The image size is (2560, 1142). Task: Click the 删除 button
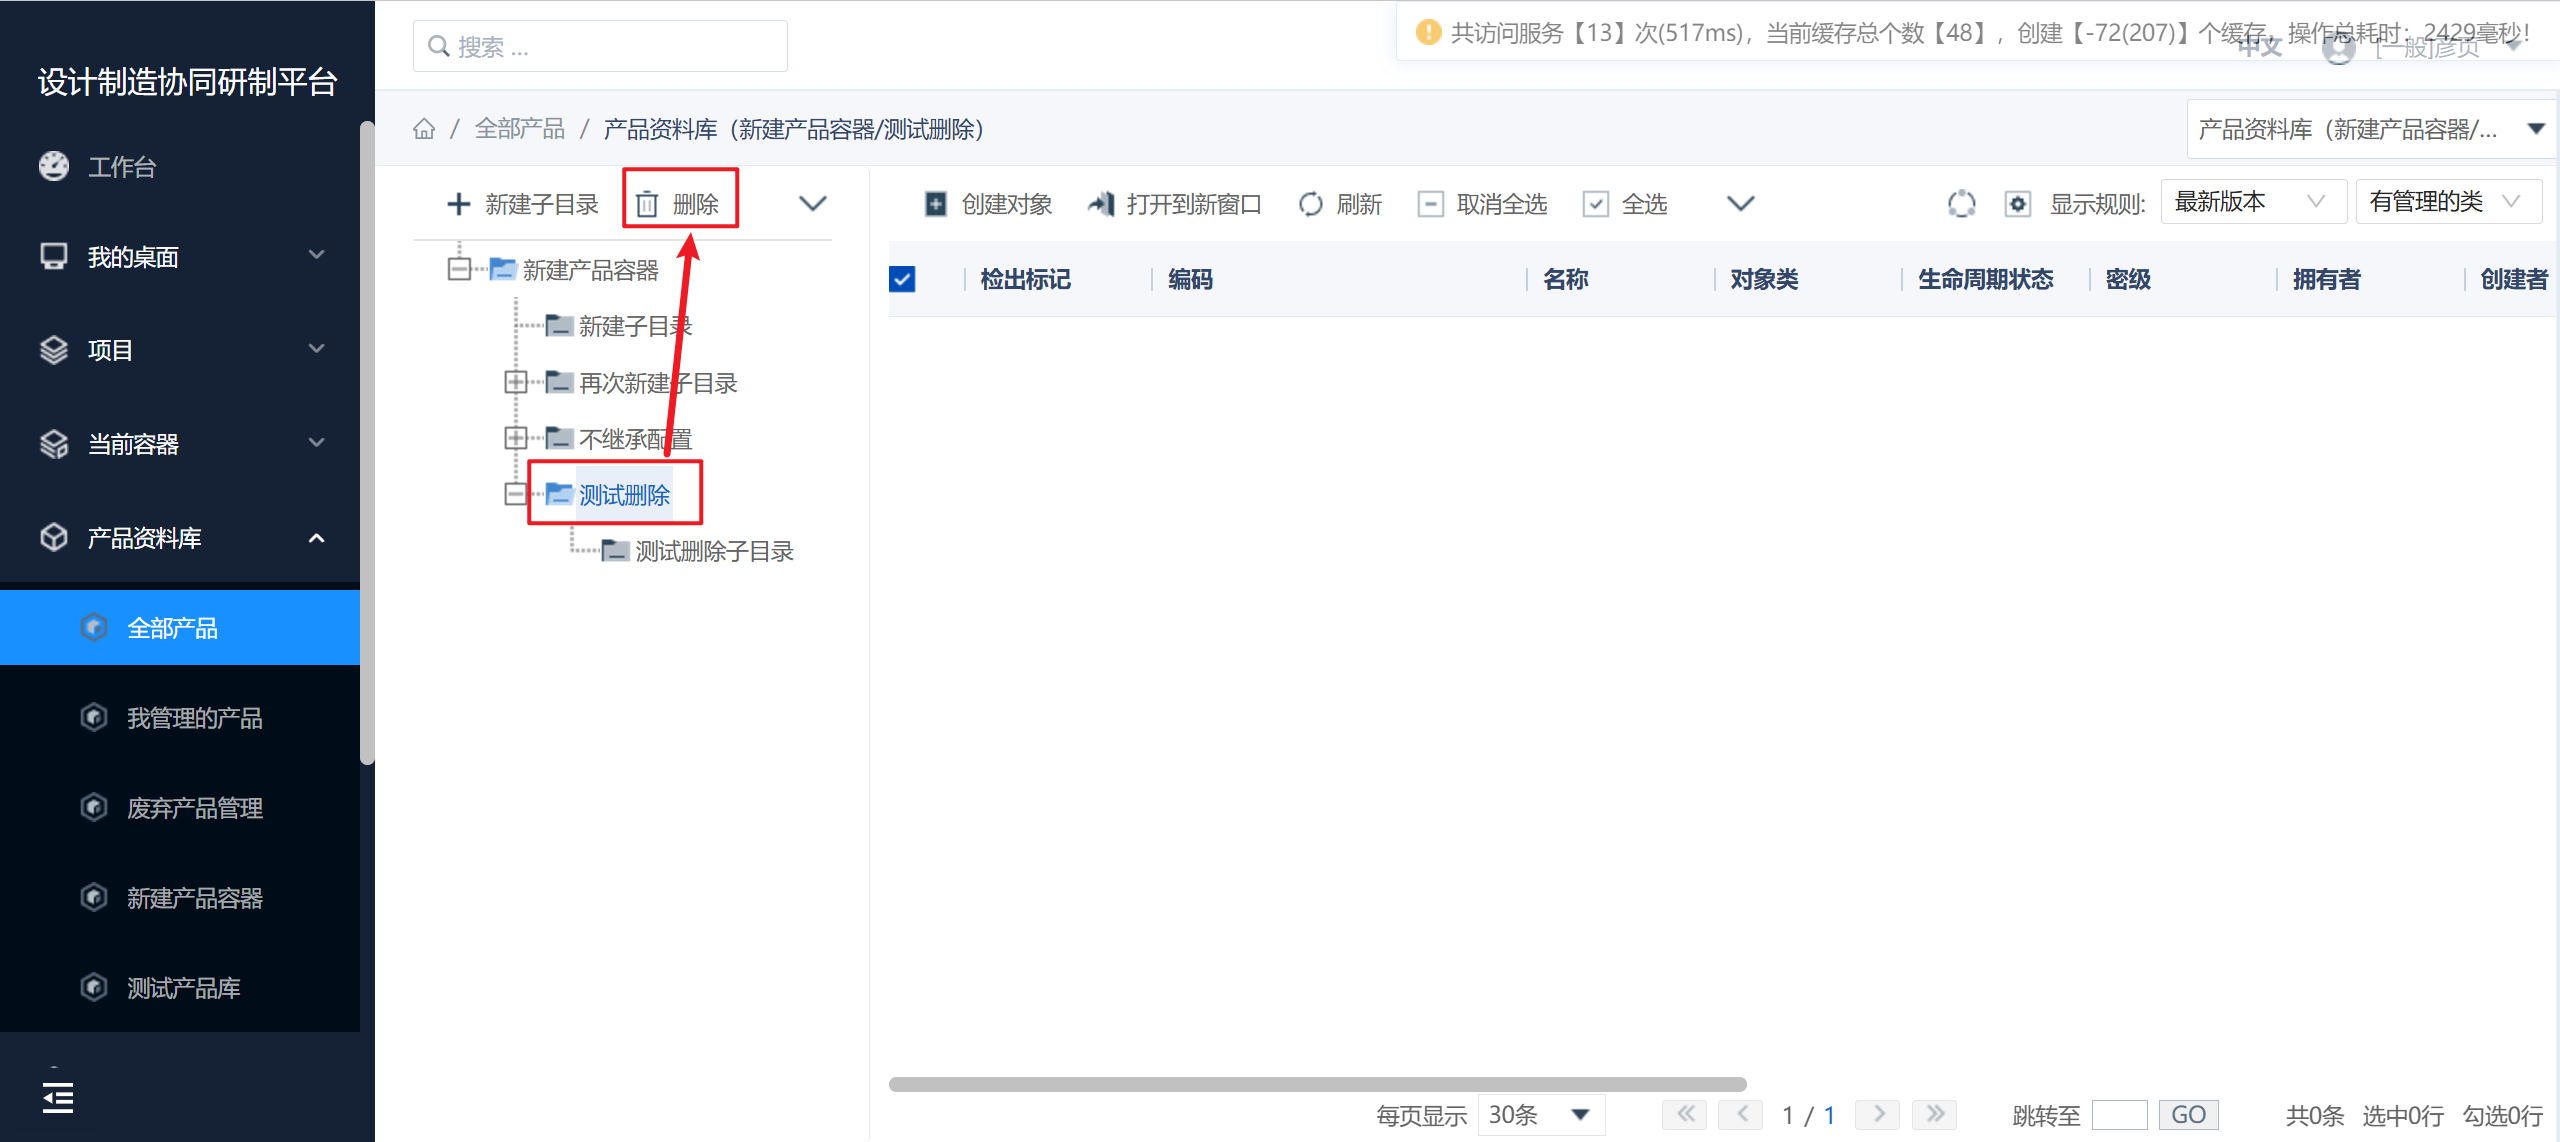(x=679, y=204)
